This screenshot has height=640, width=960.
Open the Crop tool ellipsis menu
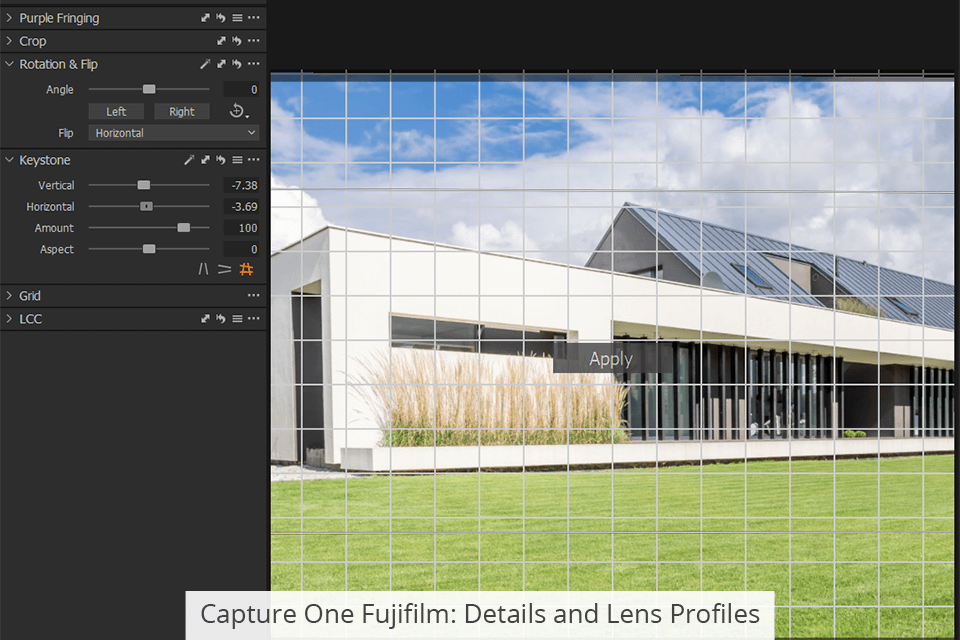(253, 41)
